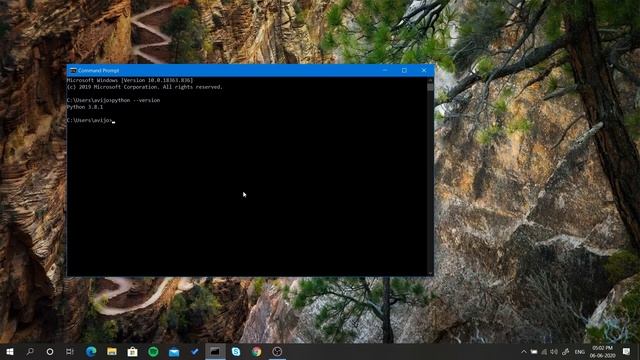Open Microsoft Store from the taskbar

point(132,351)
